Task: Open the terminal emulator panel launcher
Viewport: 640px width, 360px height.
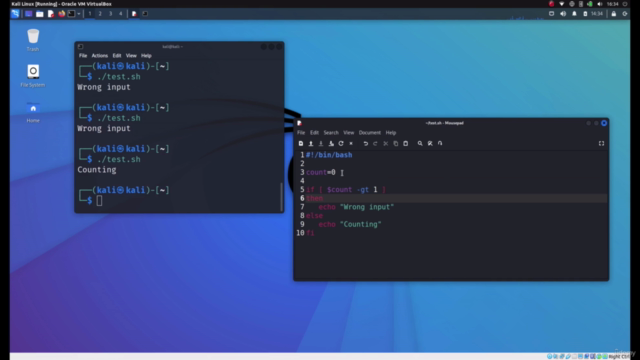Action: pos(71,13)
